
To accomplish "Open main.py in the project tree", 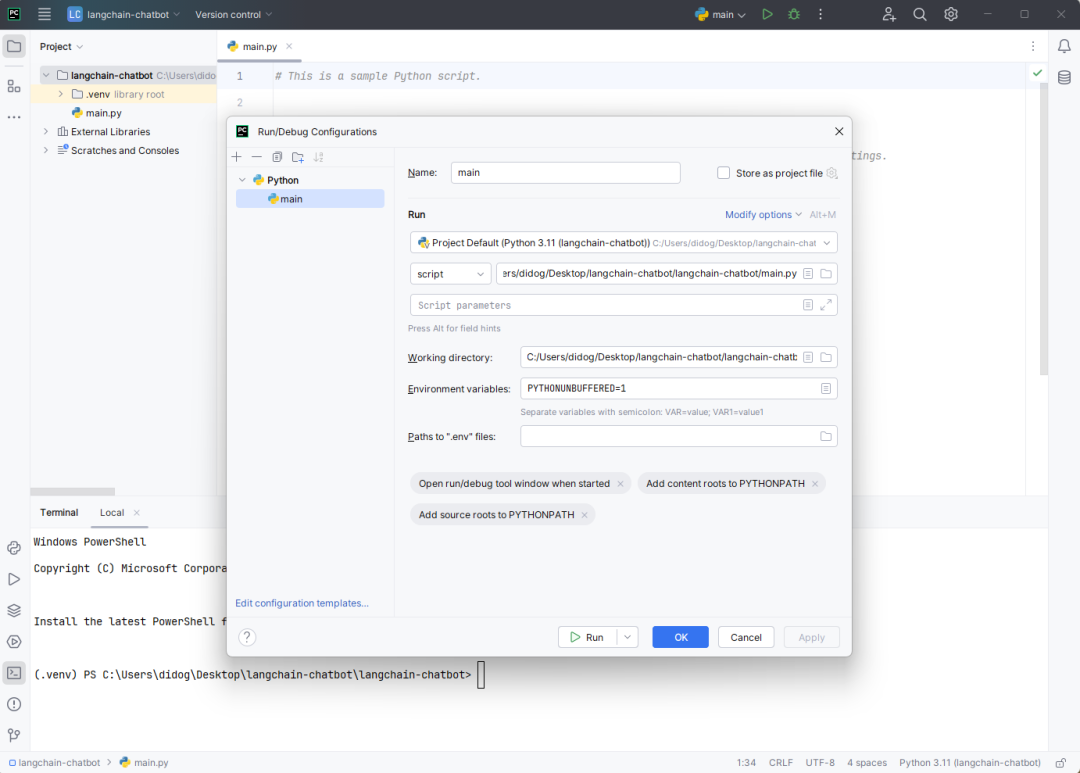I will (x=103, y=113).
